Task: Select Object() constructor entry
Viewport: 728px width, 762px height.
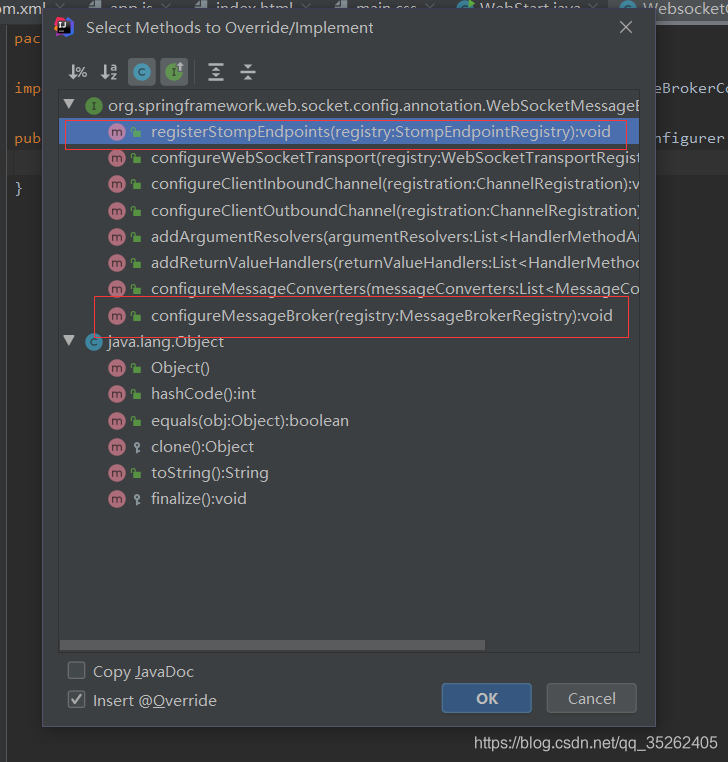Action: tap(349, 368)
